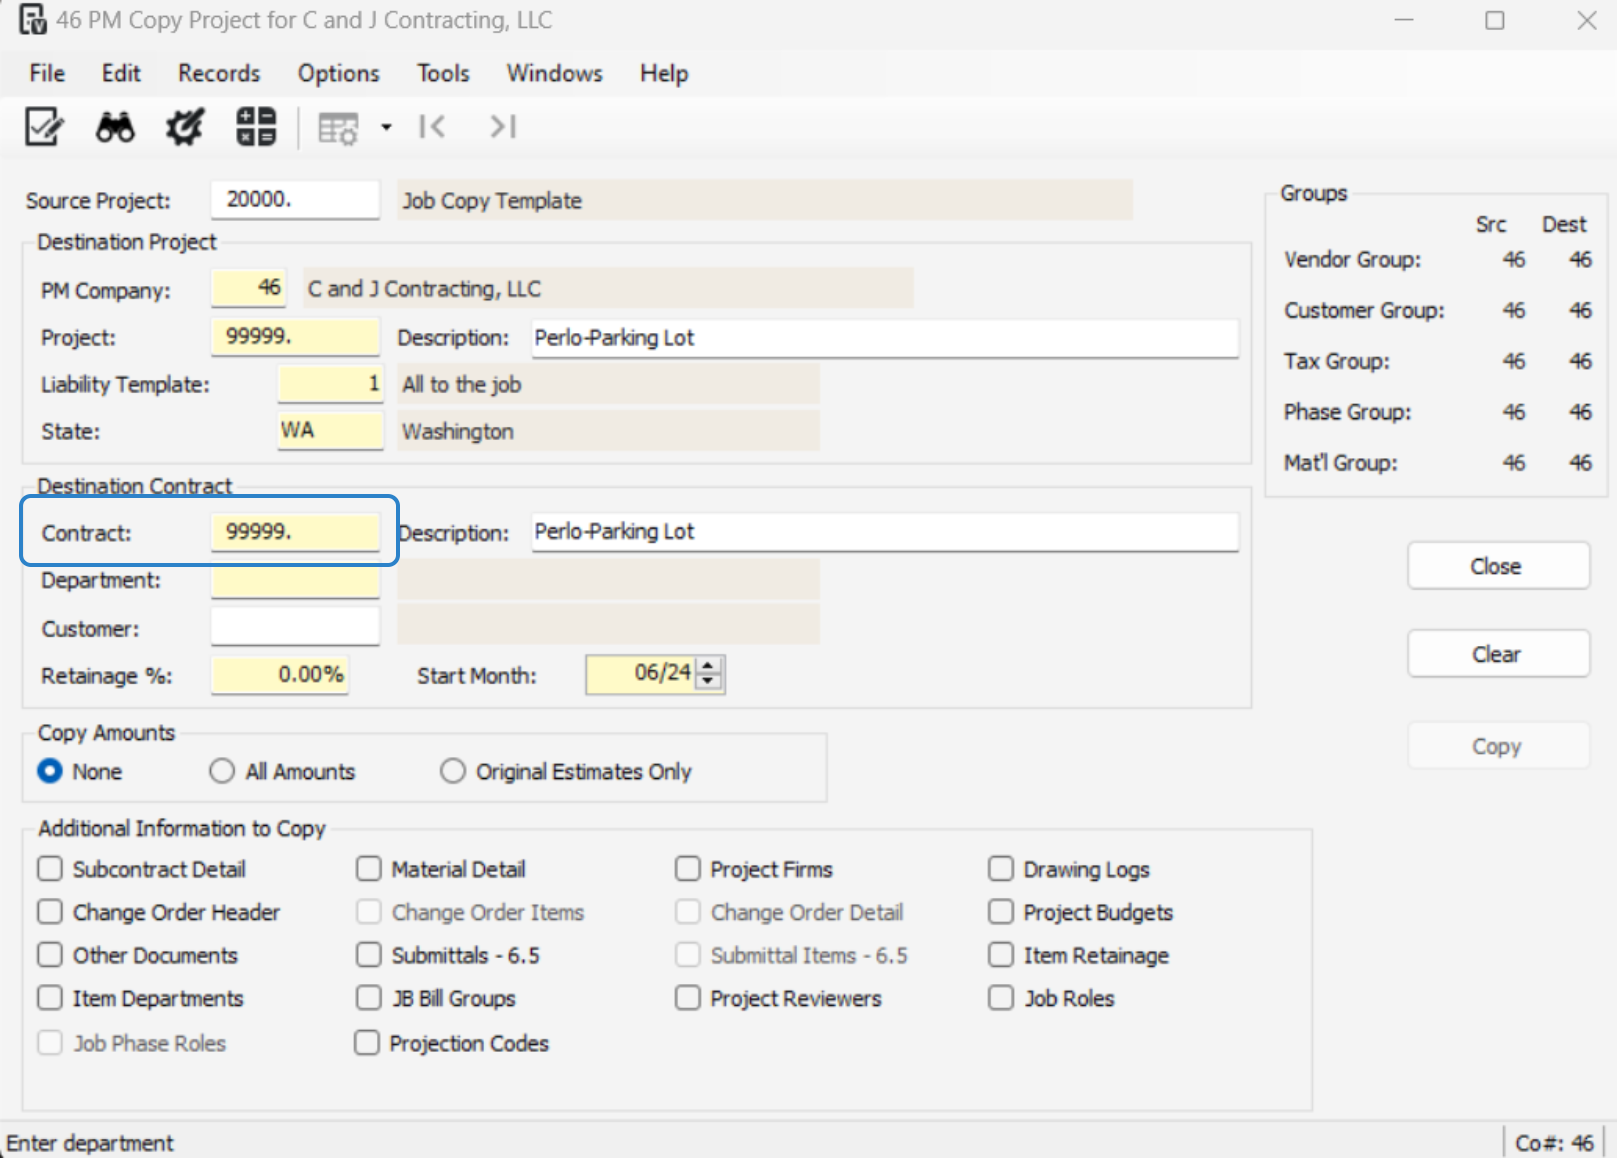Image resolution: width=1617 pixels, height=1158 pixels.
Task: Click the grid settings toolbar icon
Action: (x=338, y=128)
